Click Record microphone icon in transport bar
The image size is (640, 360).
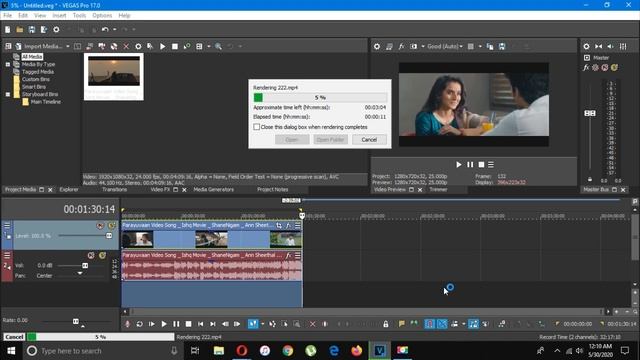click(x=127, y=324)
